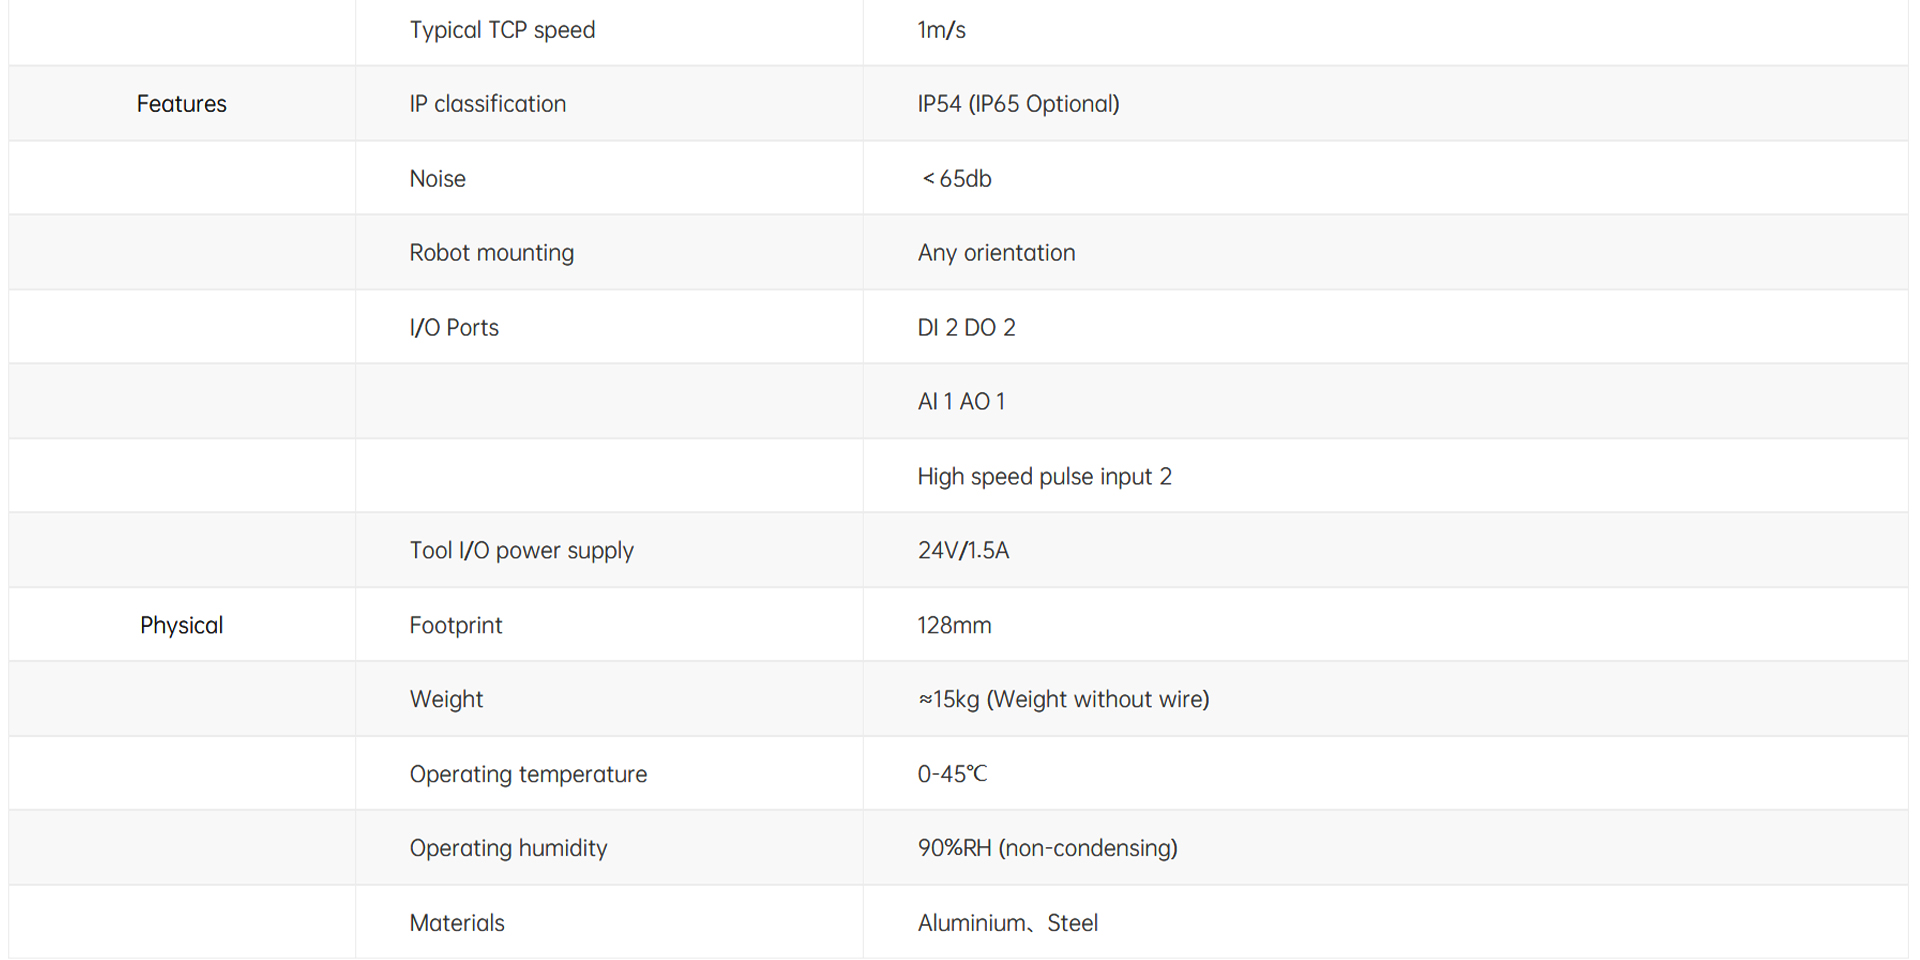
Task: Select the "24V/1.5A" value
Action: tap(963, 551)
